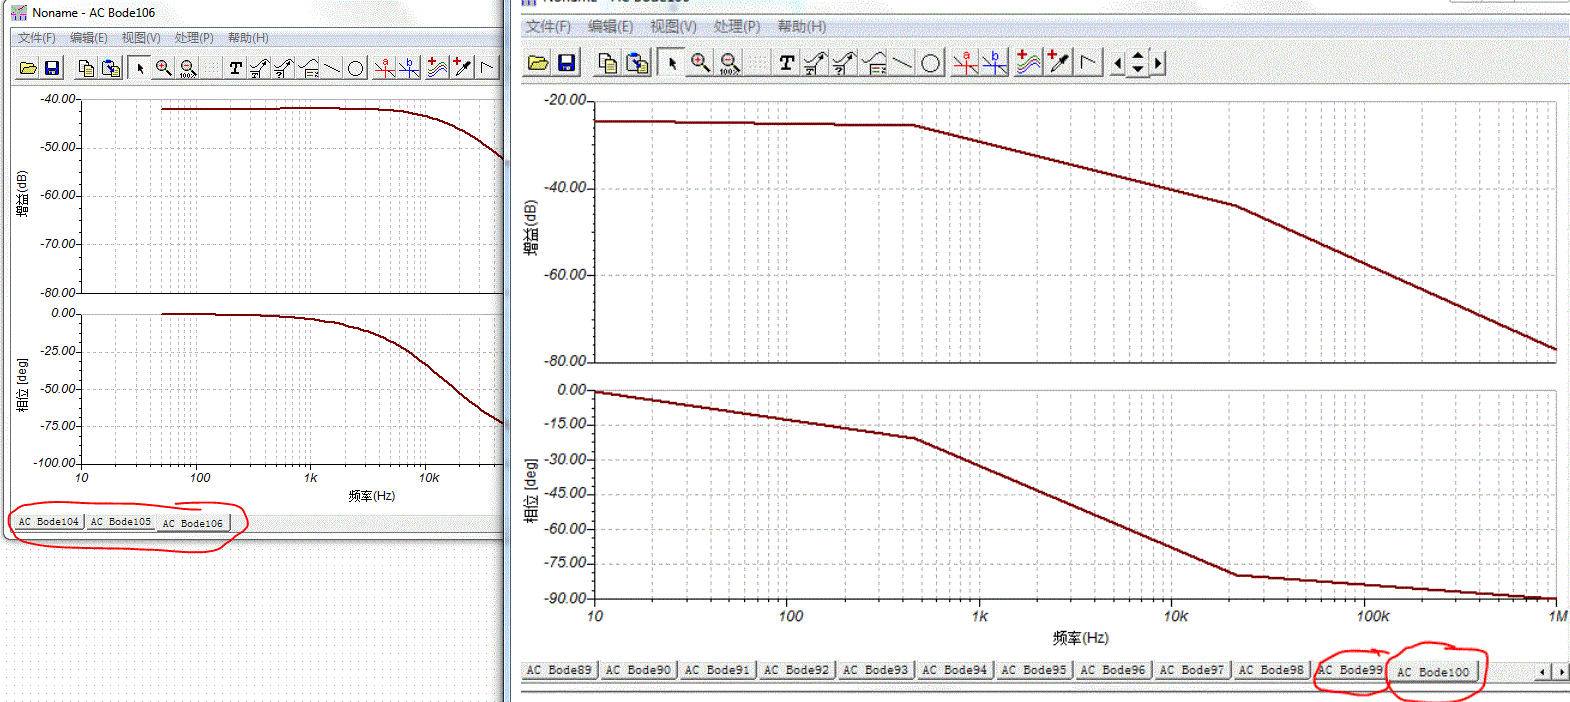Open 文件(F) menu in Bode106 window
The width and height of the screenshot is (1570, 702).
coord(37,37)
